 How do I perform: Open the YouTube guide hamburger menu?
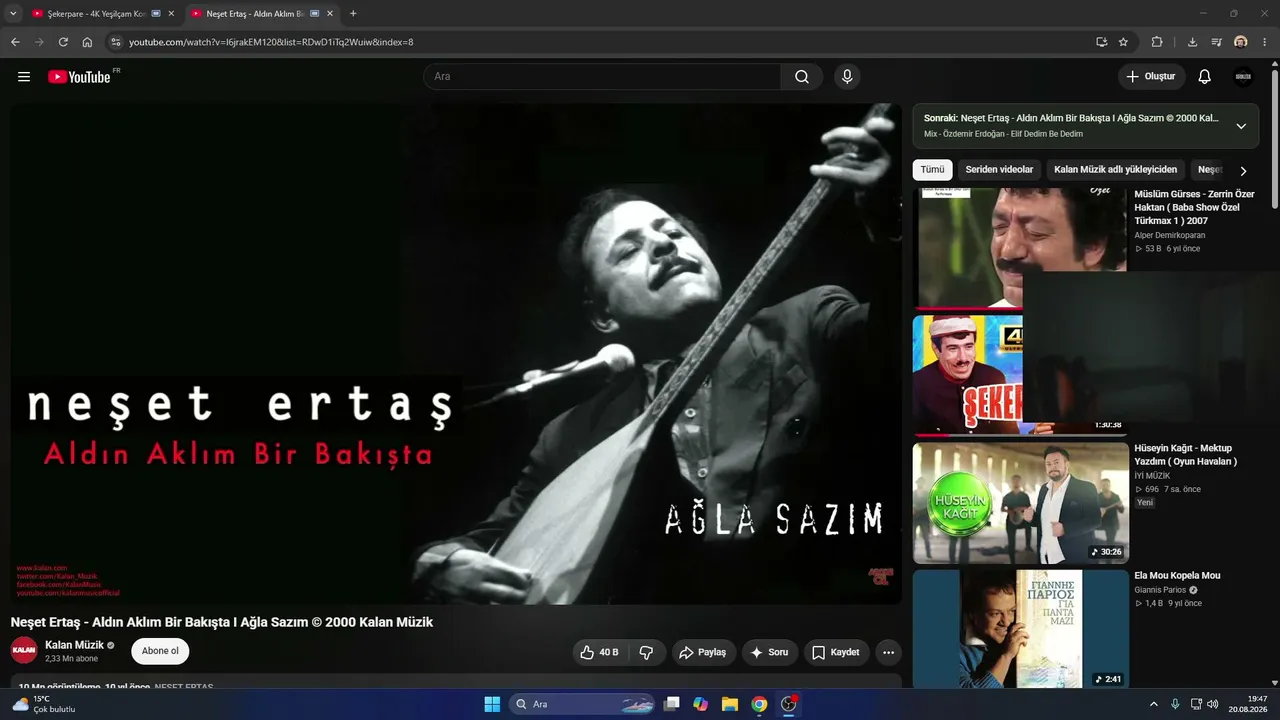[24, 77]
